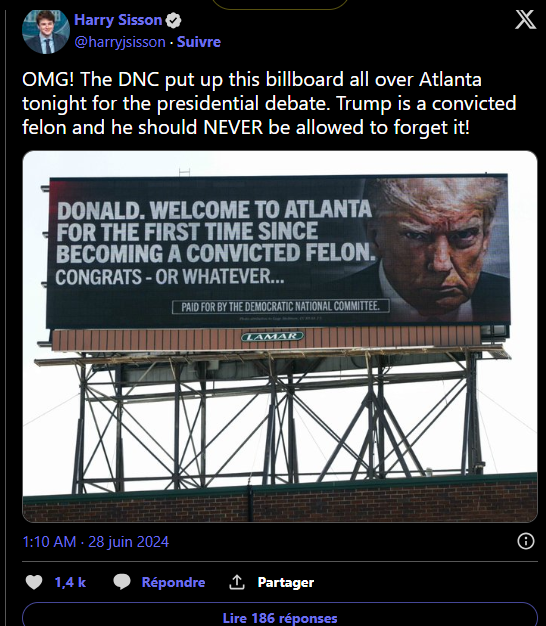Screen dimensions: 546x626
Task: Open Harry Sisson's profile avatar
Action: coord(46,31)
